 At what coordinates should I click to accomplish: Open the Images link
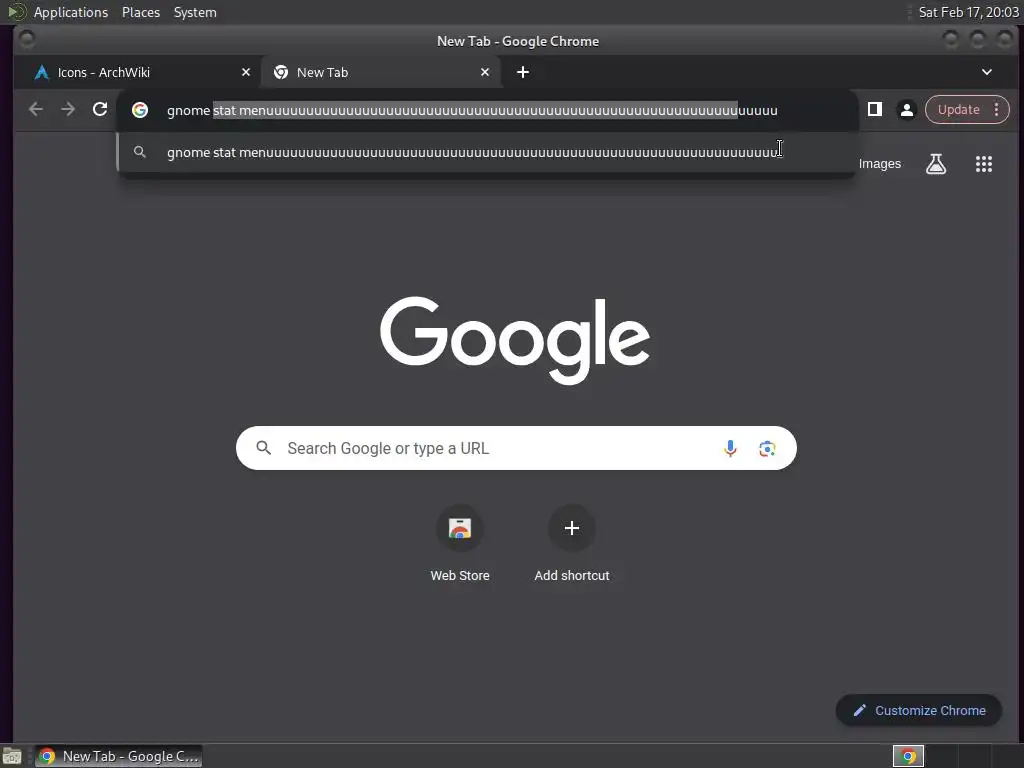(x=880, y=164)
